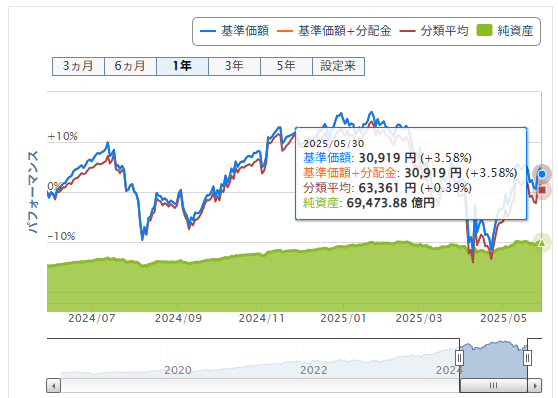558x398 pixels.
Task: Click the red square 分類平均 marker
Action: point(542,190)
